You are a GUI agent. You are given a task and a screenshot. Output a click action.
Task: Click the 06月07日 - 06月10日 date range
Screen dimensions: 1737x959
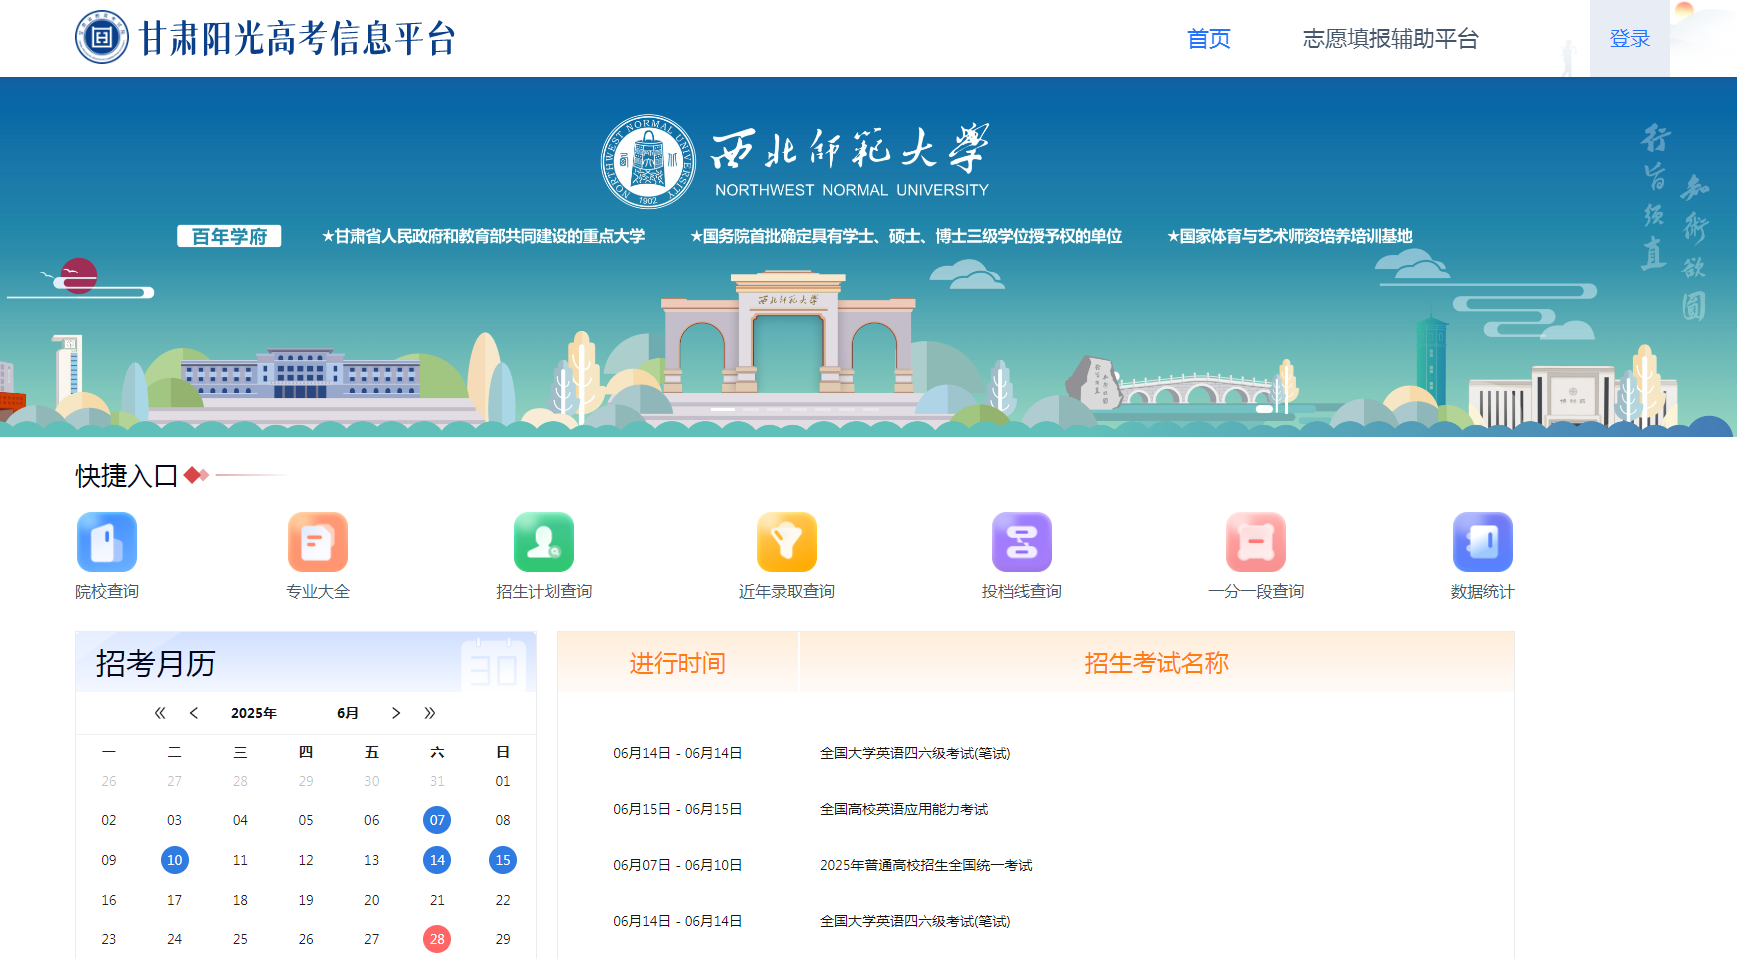click(678, 865)
